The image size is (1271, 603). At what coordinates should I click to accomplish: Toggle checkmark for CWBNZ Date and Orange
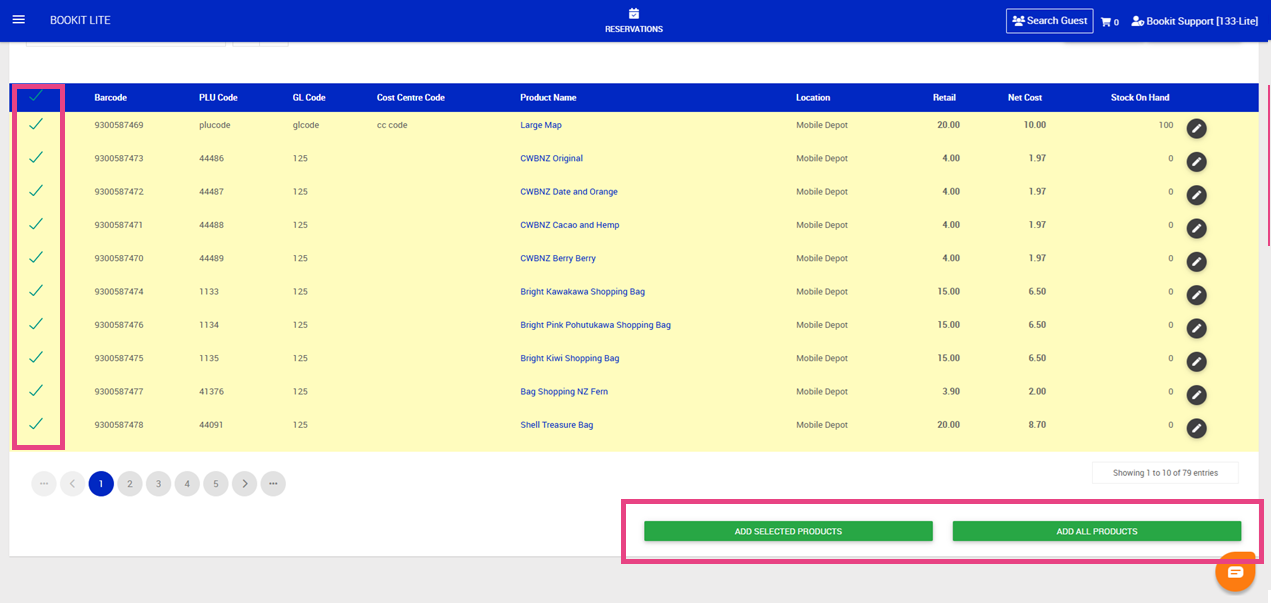36,190
